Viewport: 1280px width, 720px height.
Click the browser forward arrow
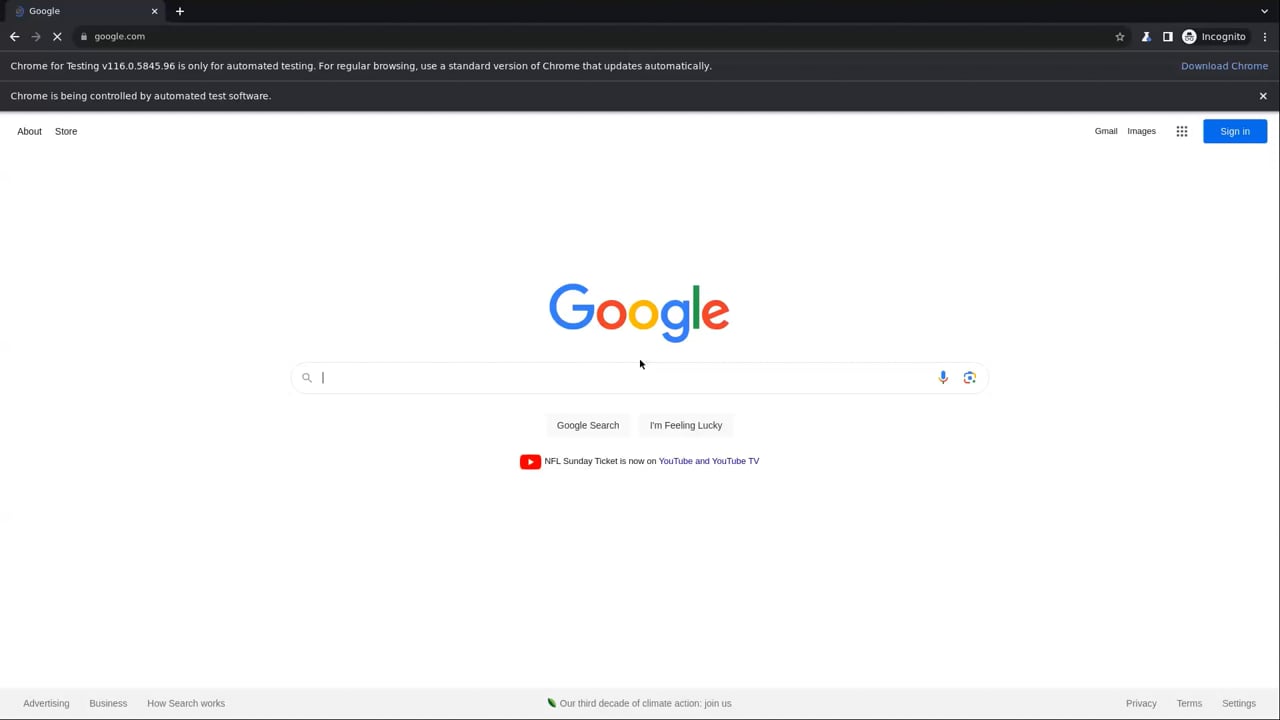36,36
